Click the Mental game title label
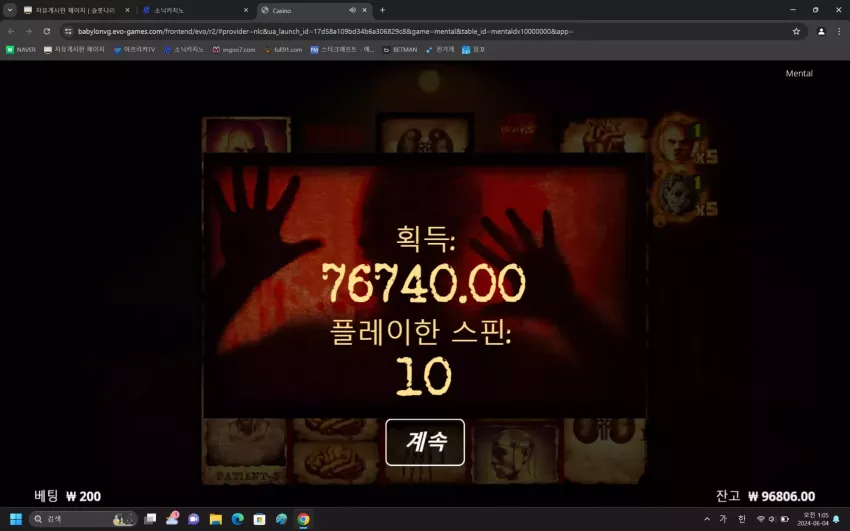The height and width of the screenshot is (531, 850). 799,73
